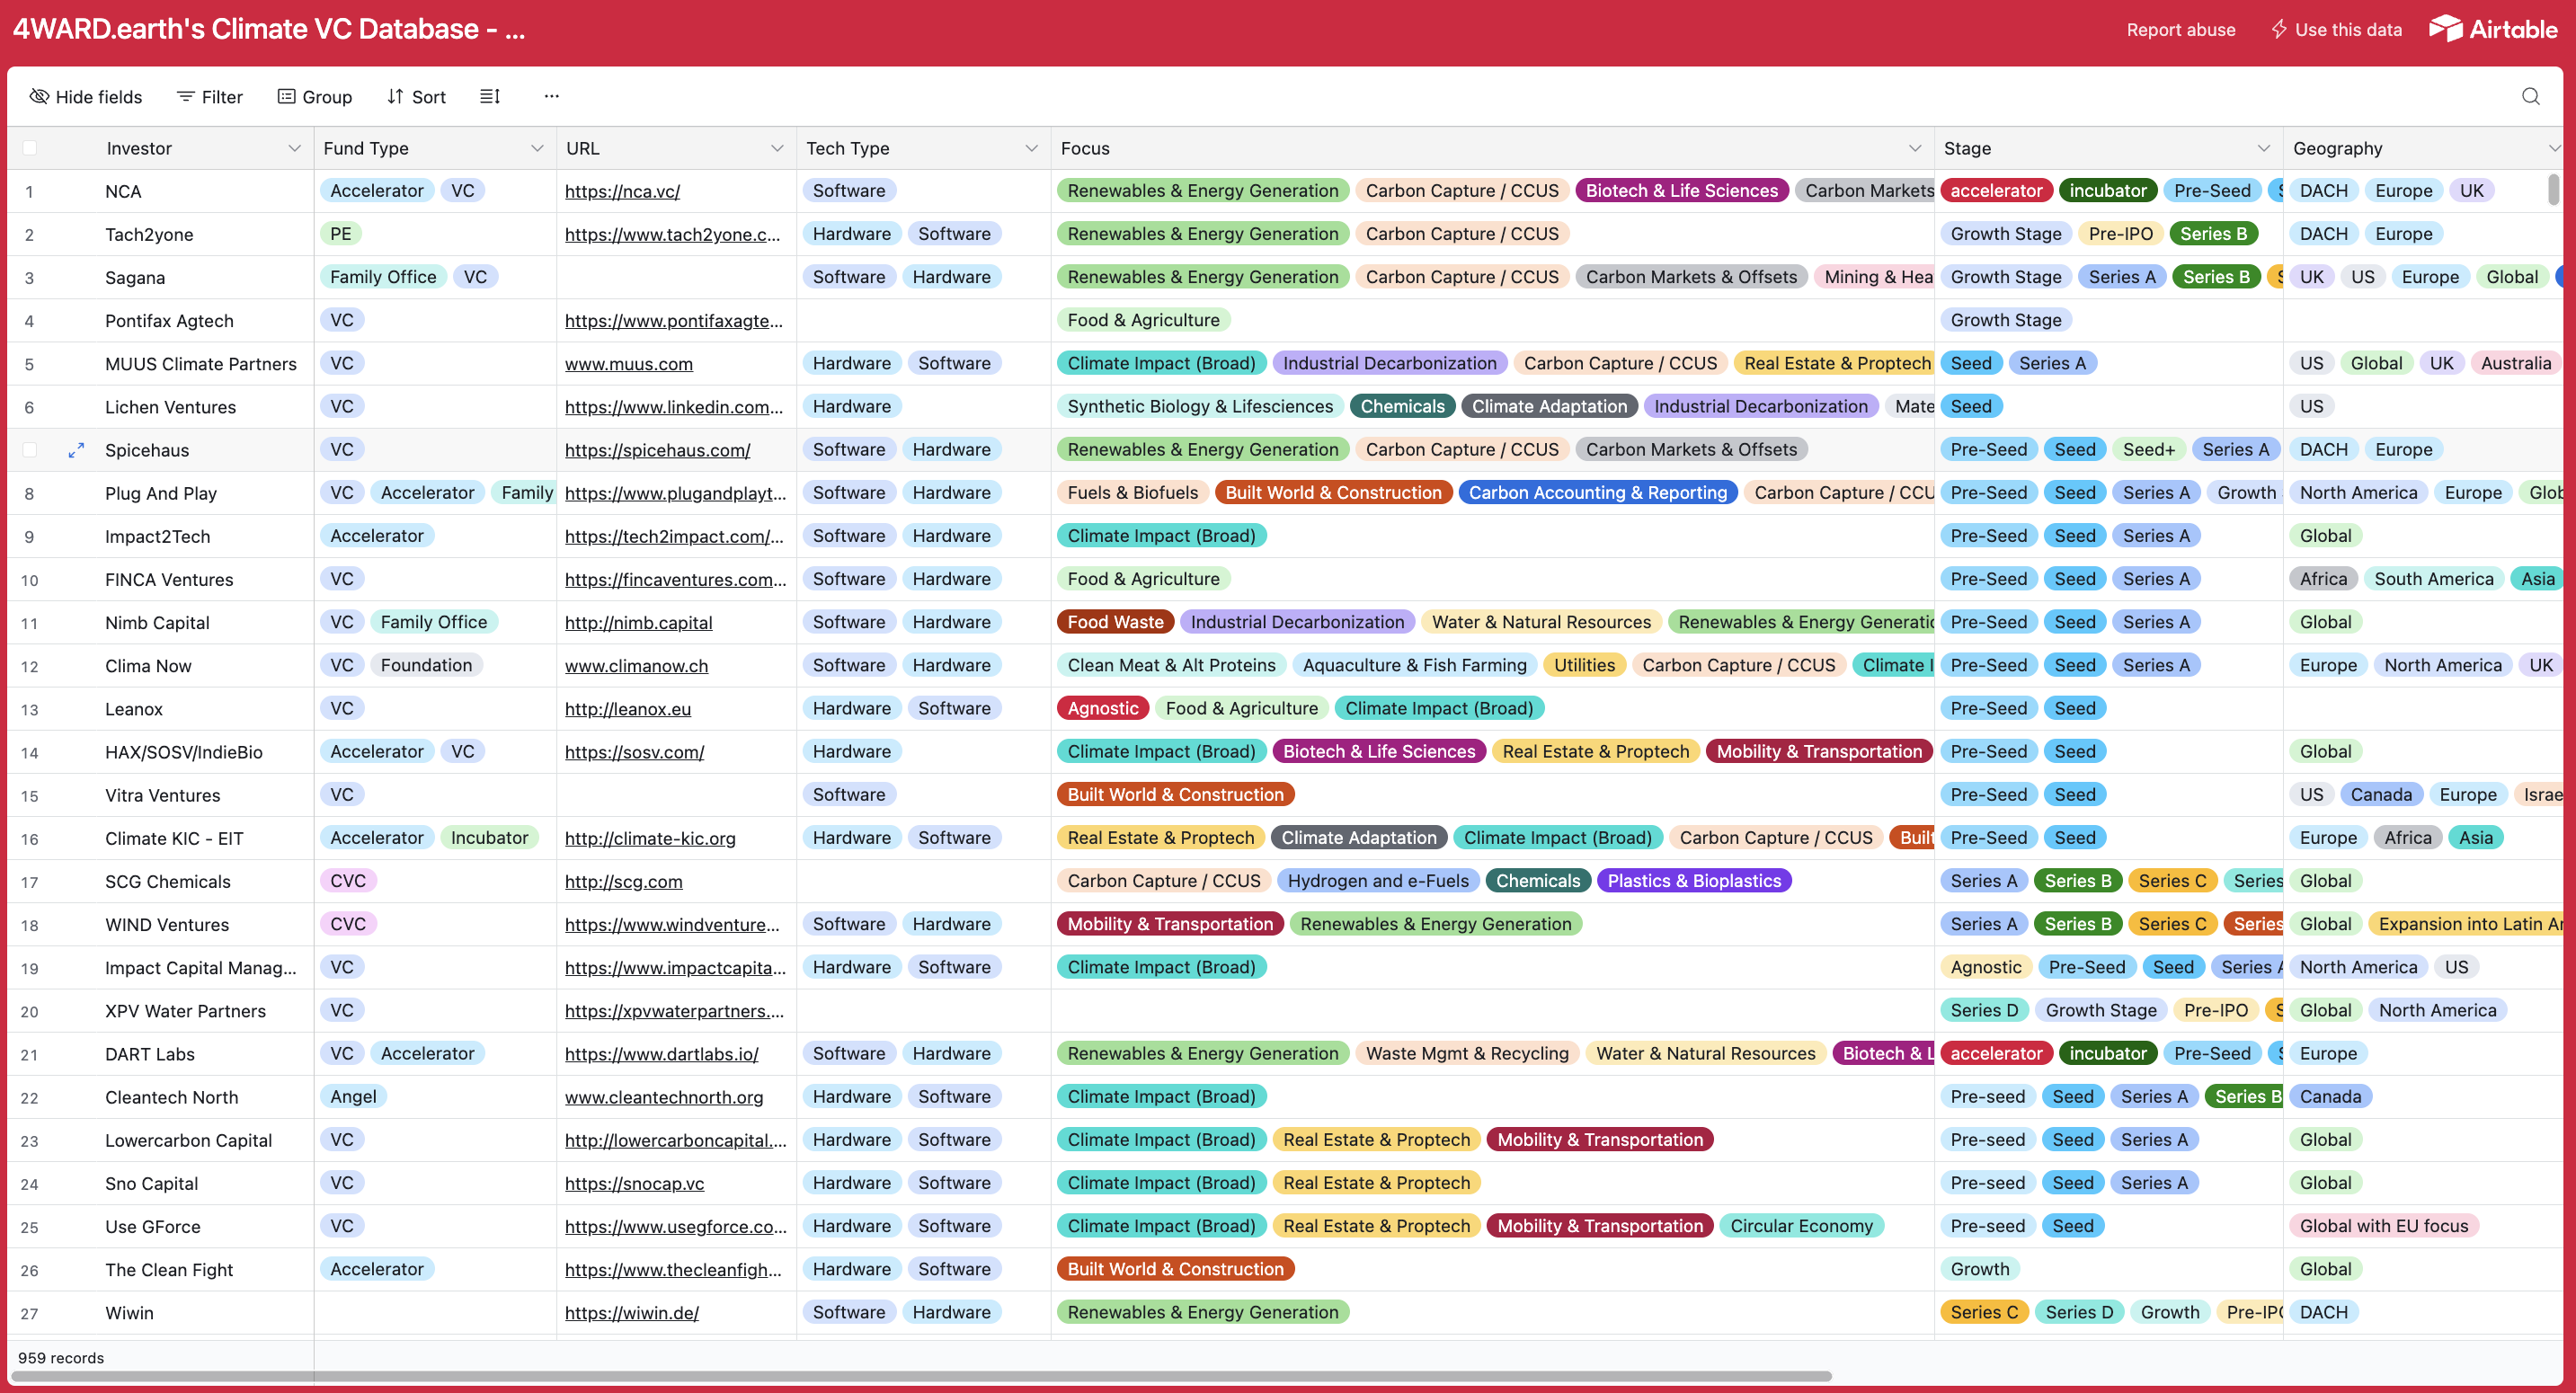This screenshot has width=2576, height=1393.
Task: Open the www.climanow.ch link
Action: 636,666
